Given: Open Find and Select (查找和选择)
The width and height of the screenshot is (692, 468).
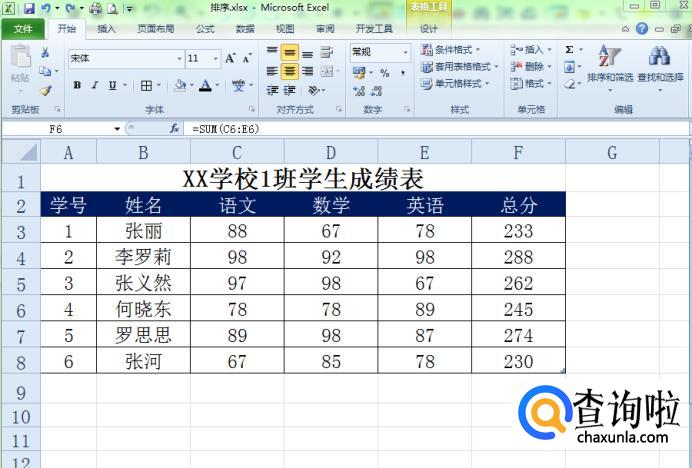Looking at the screenshot, I should click(x=660, y=66).
